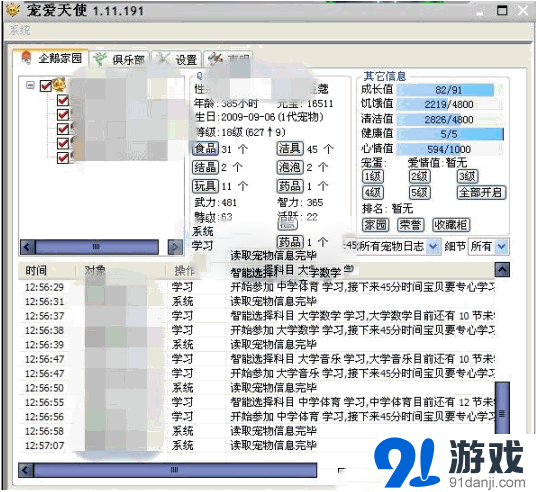
Task: Click log list scroll up arrow
Action: coord(502,270)
